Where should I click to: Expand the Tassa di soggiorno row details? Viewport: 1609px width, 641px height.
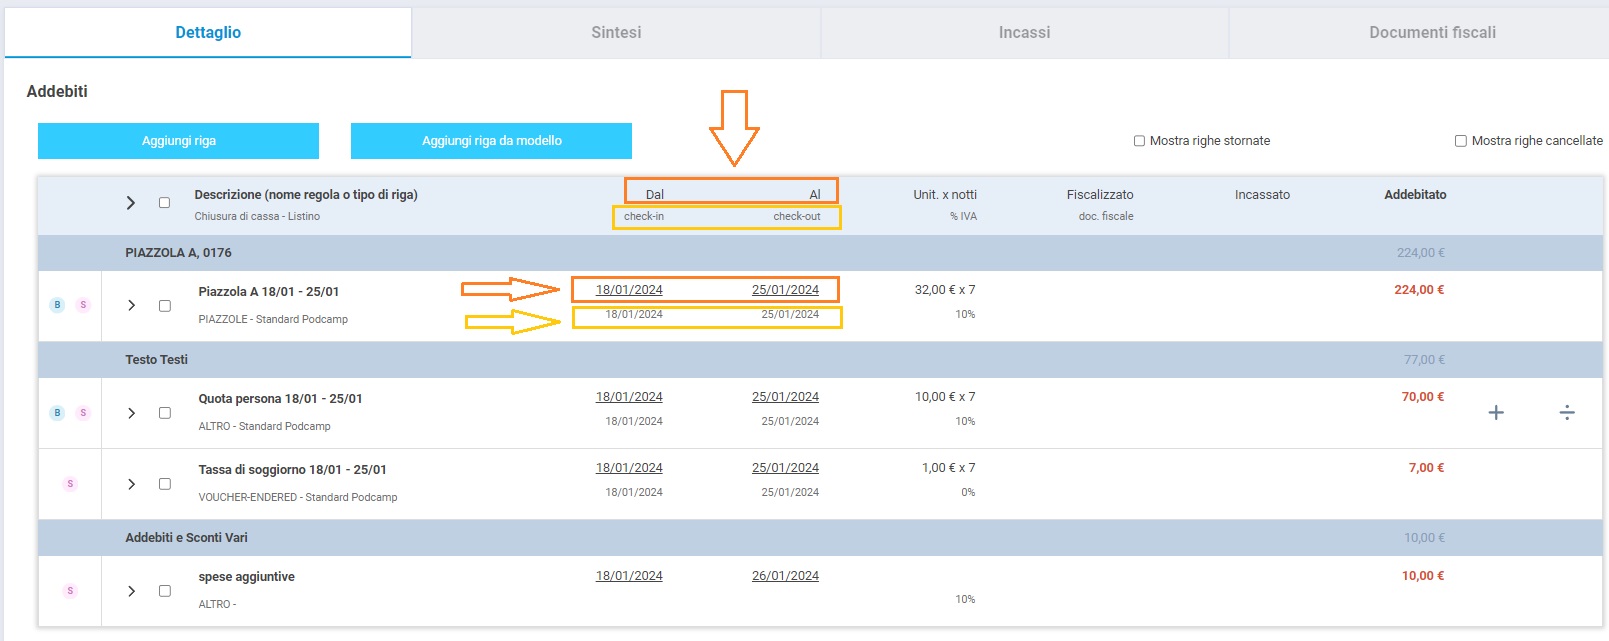point(131,484)
